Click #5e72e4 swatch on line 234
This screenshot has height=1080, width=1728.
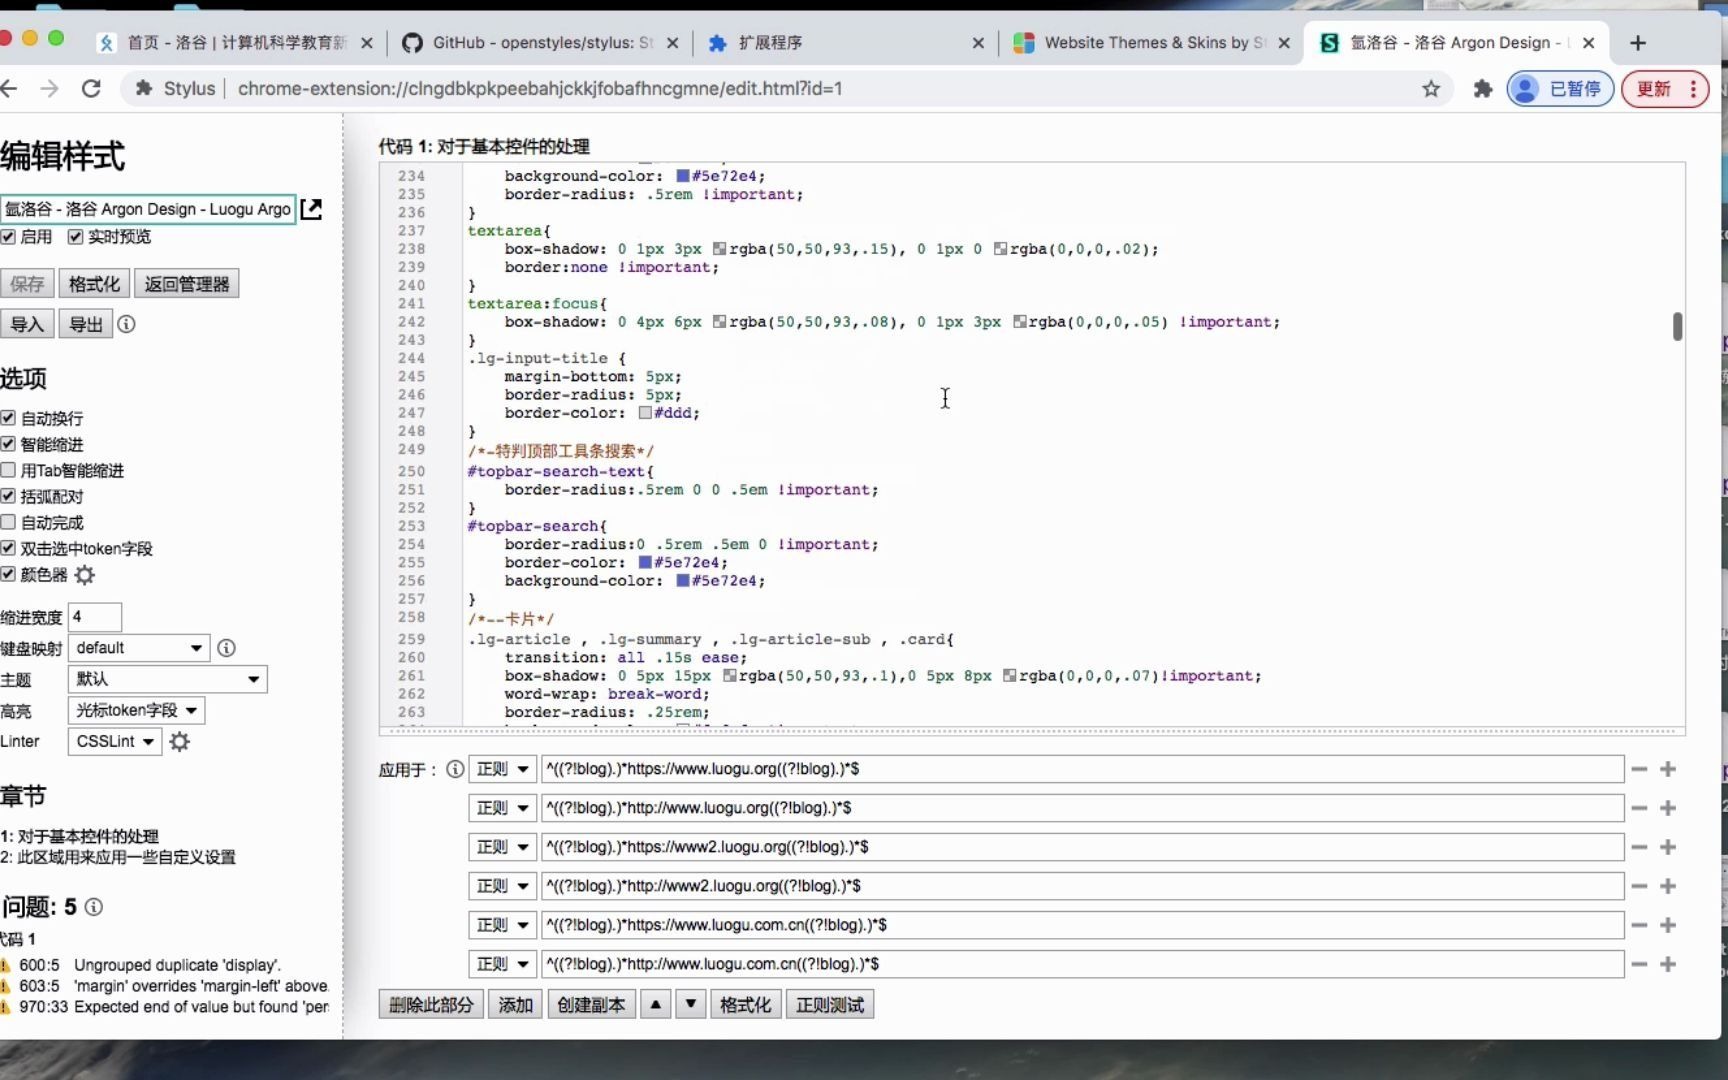[683, 176]
